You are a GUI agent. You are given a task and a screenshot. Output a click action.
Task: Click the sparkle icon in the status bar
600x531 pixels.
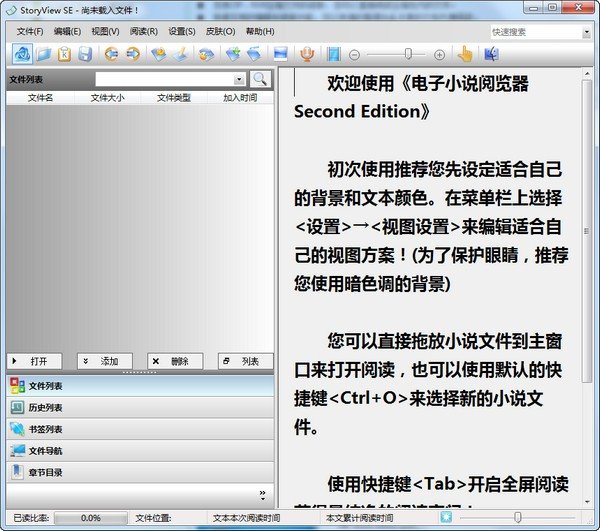point(446,517)
